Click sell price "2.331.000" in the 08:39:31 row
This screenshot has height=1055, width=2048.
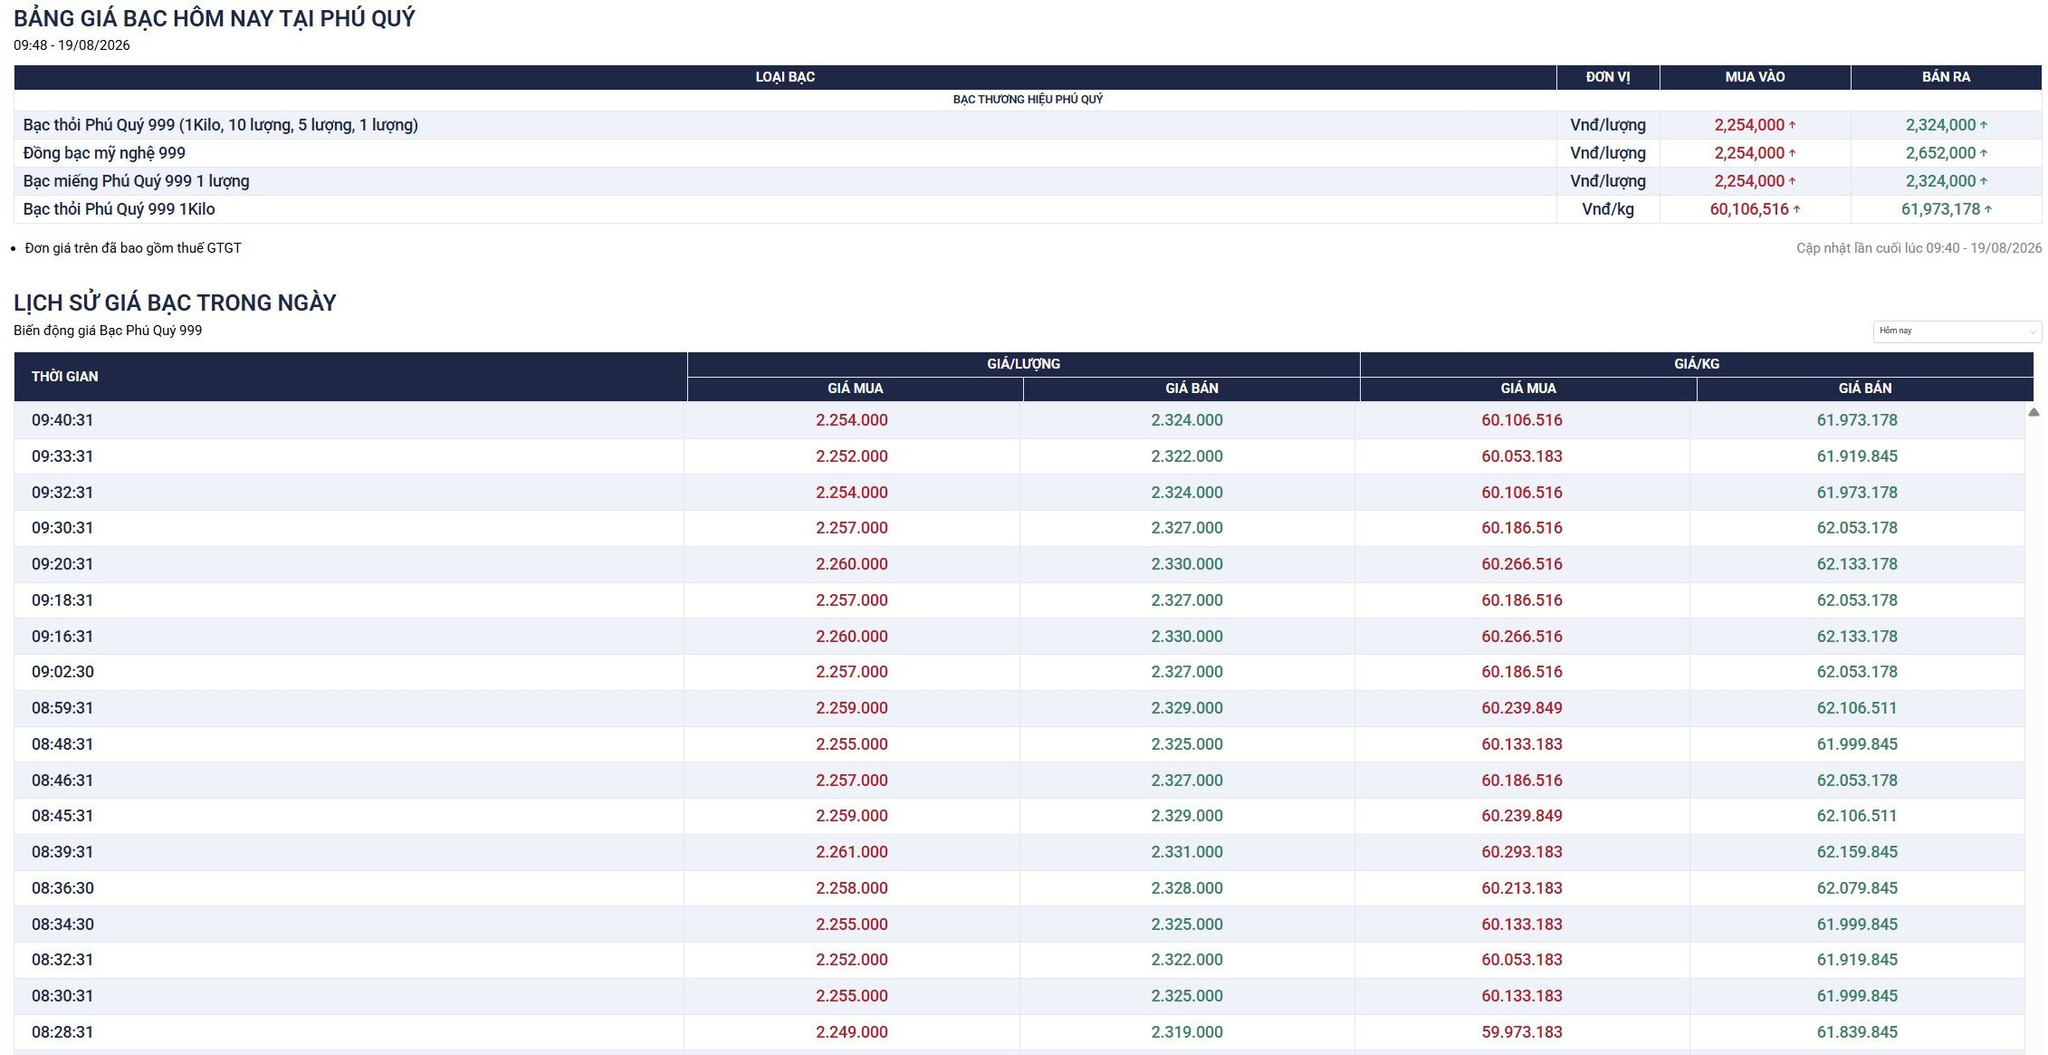tap(1187, 852)
